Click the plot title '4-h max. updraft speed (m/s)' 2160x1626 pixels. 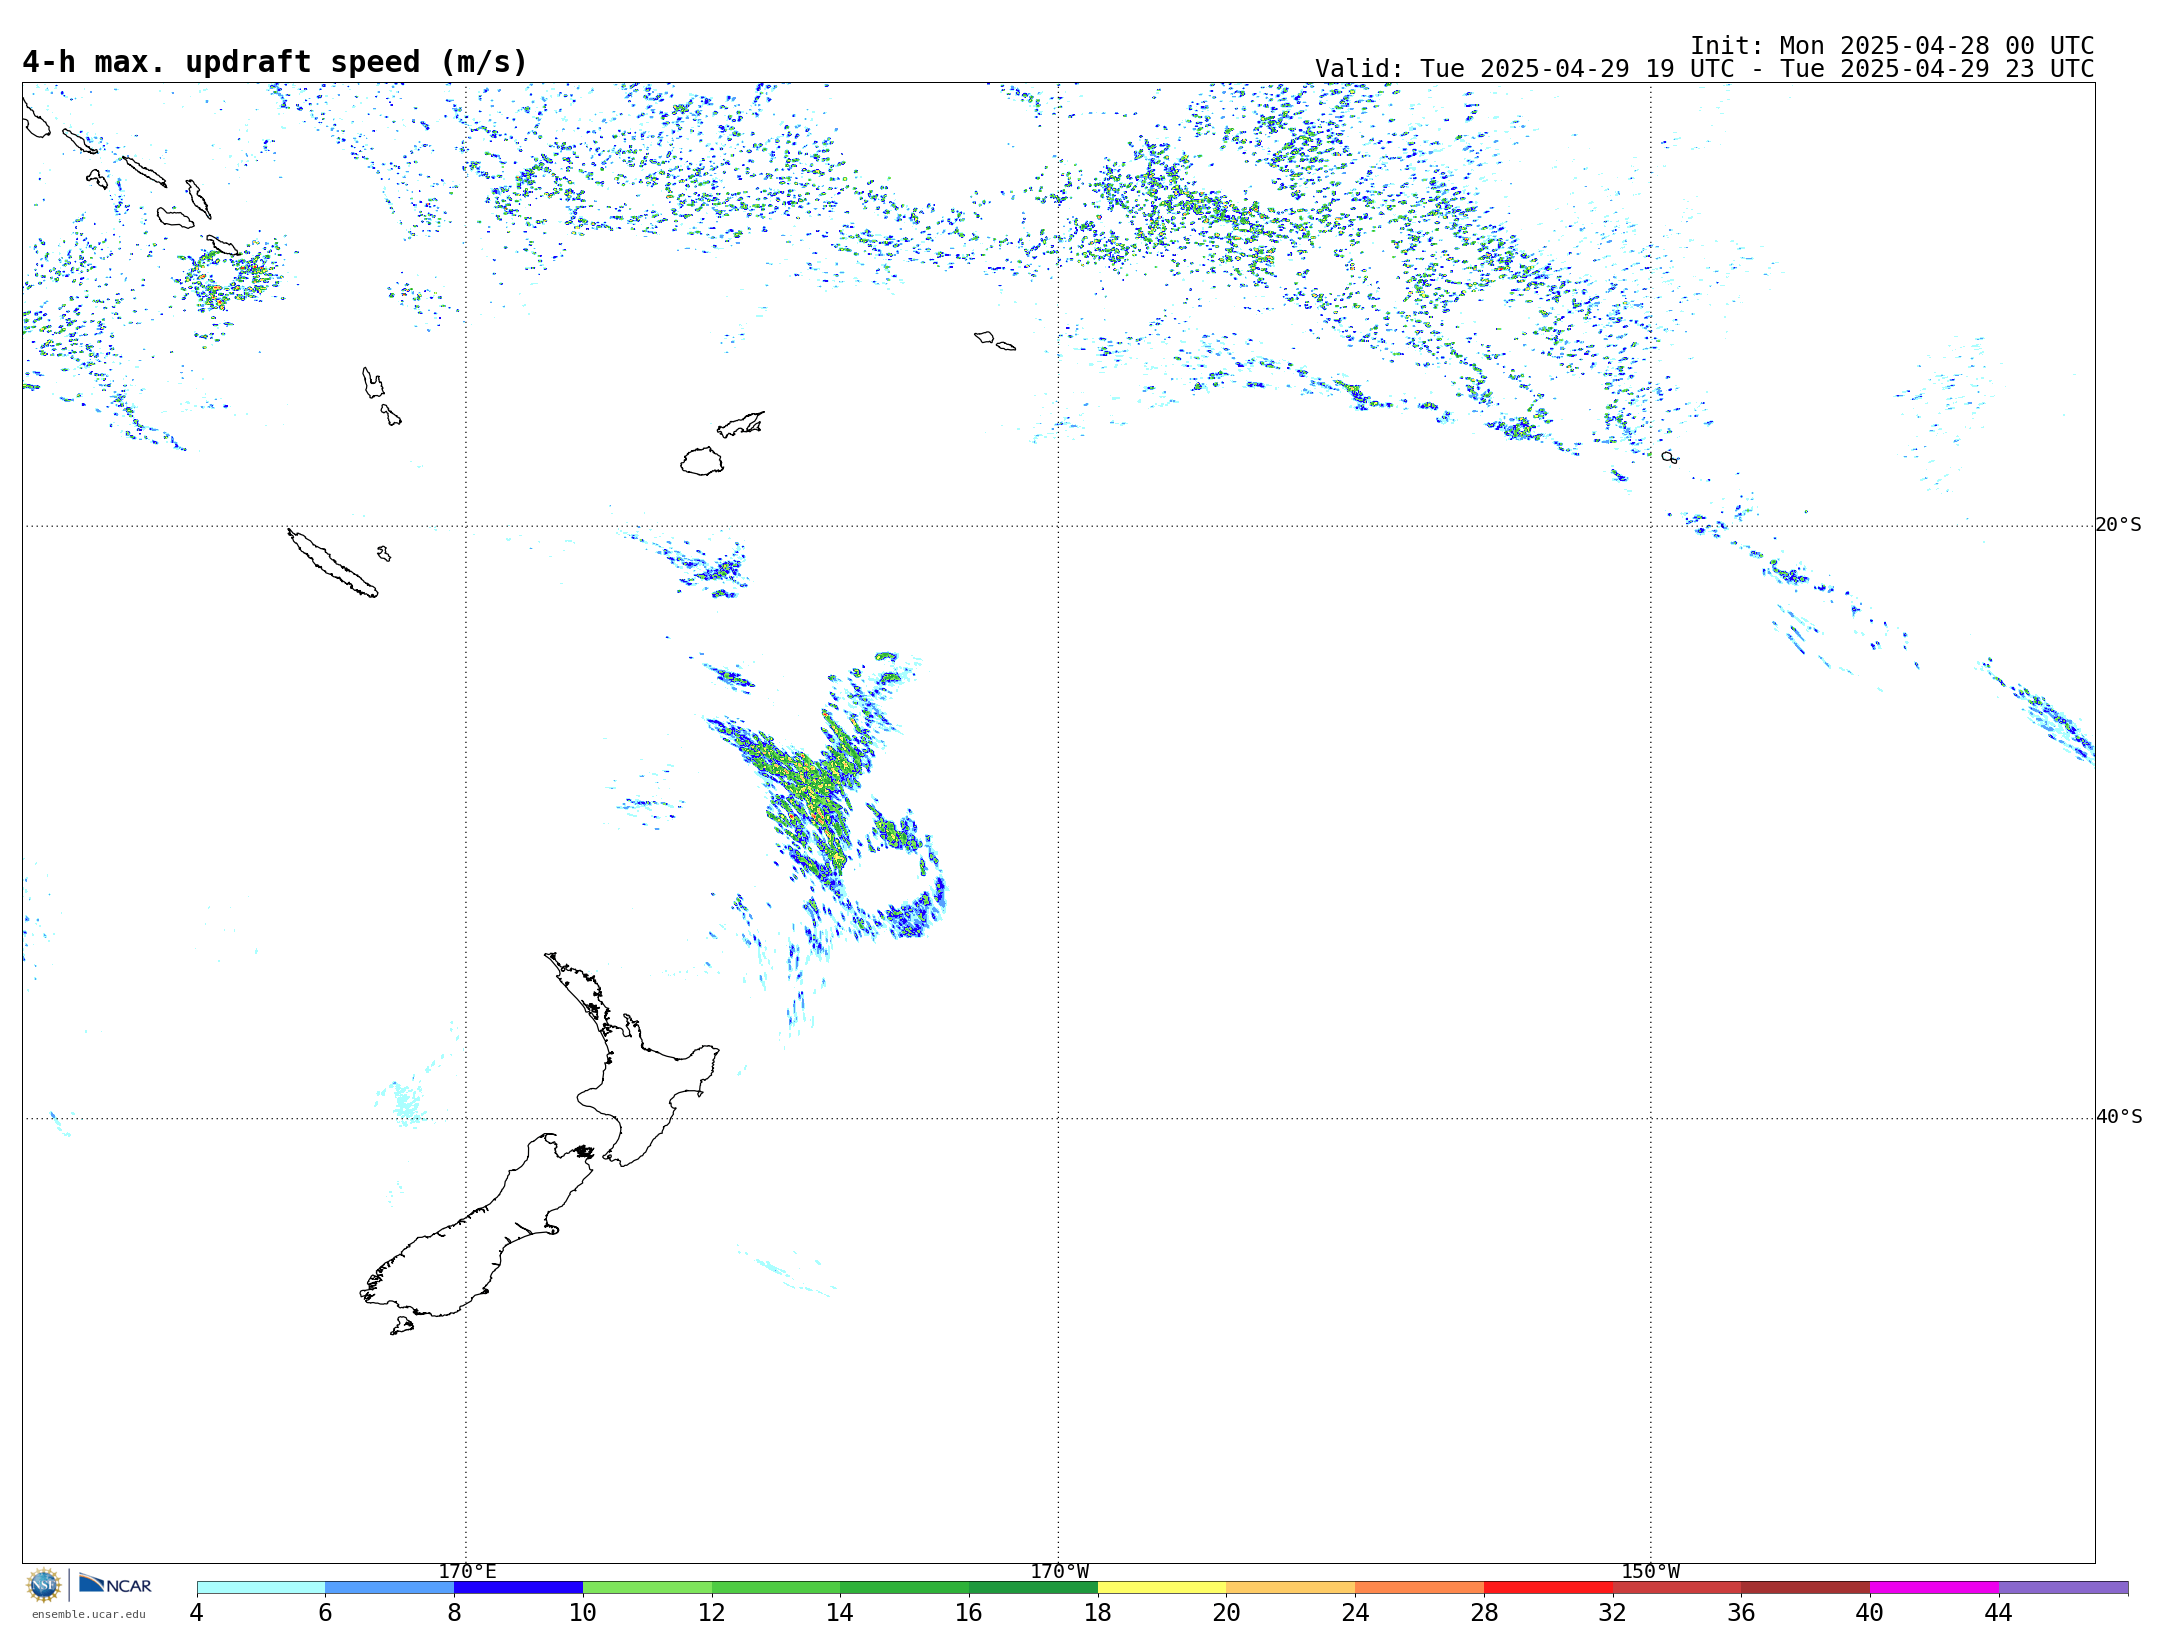coord(275,62)
